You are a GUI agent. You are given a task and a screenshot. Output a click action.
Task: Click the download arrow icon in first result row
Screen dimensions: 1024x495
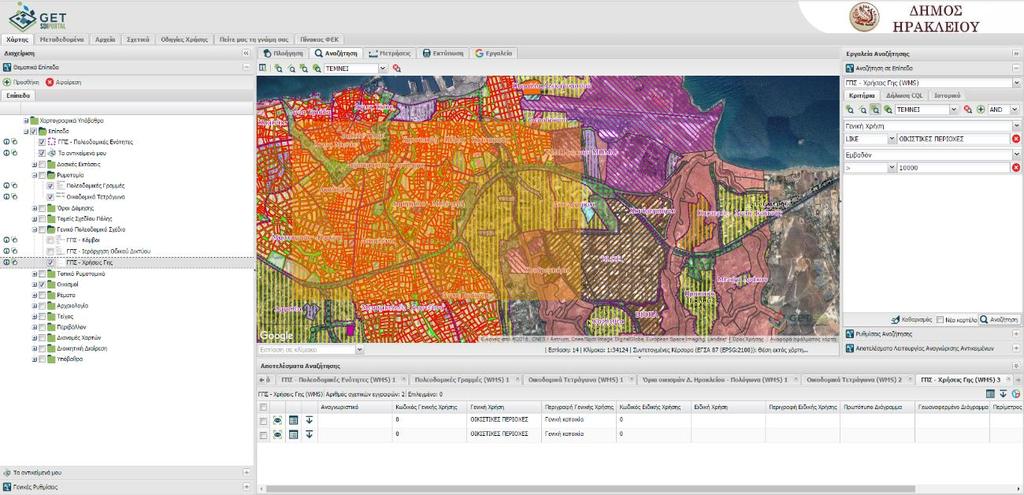tap(309, 419)
